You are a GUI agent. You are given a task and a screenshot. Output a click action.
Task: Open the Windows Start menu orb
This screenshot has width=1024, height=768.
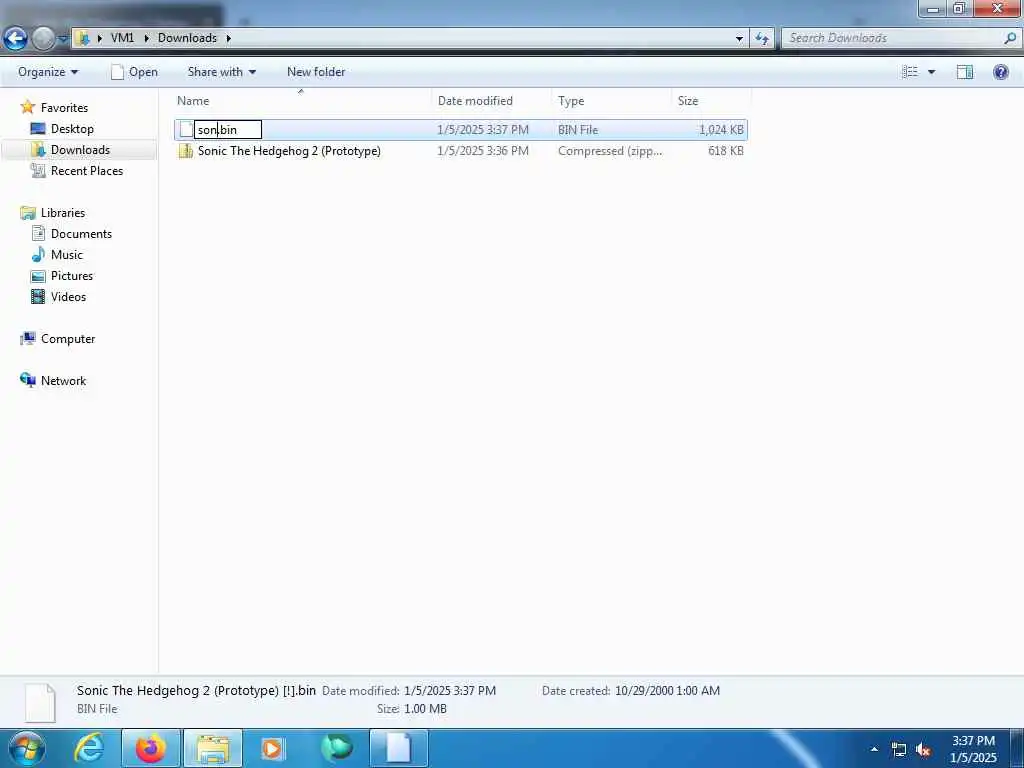click(26, 748)
